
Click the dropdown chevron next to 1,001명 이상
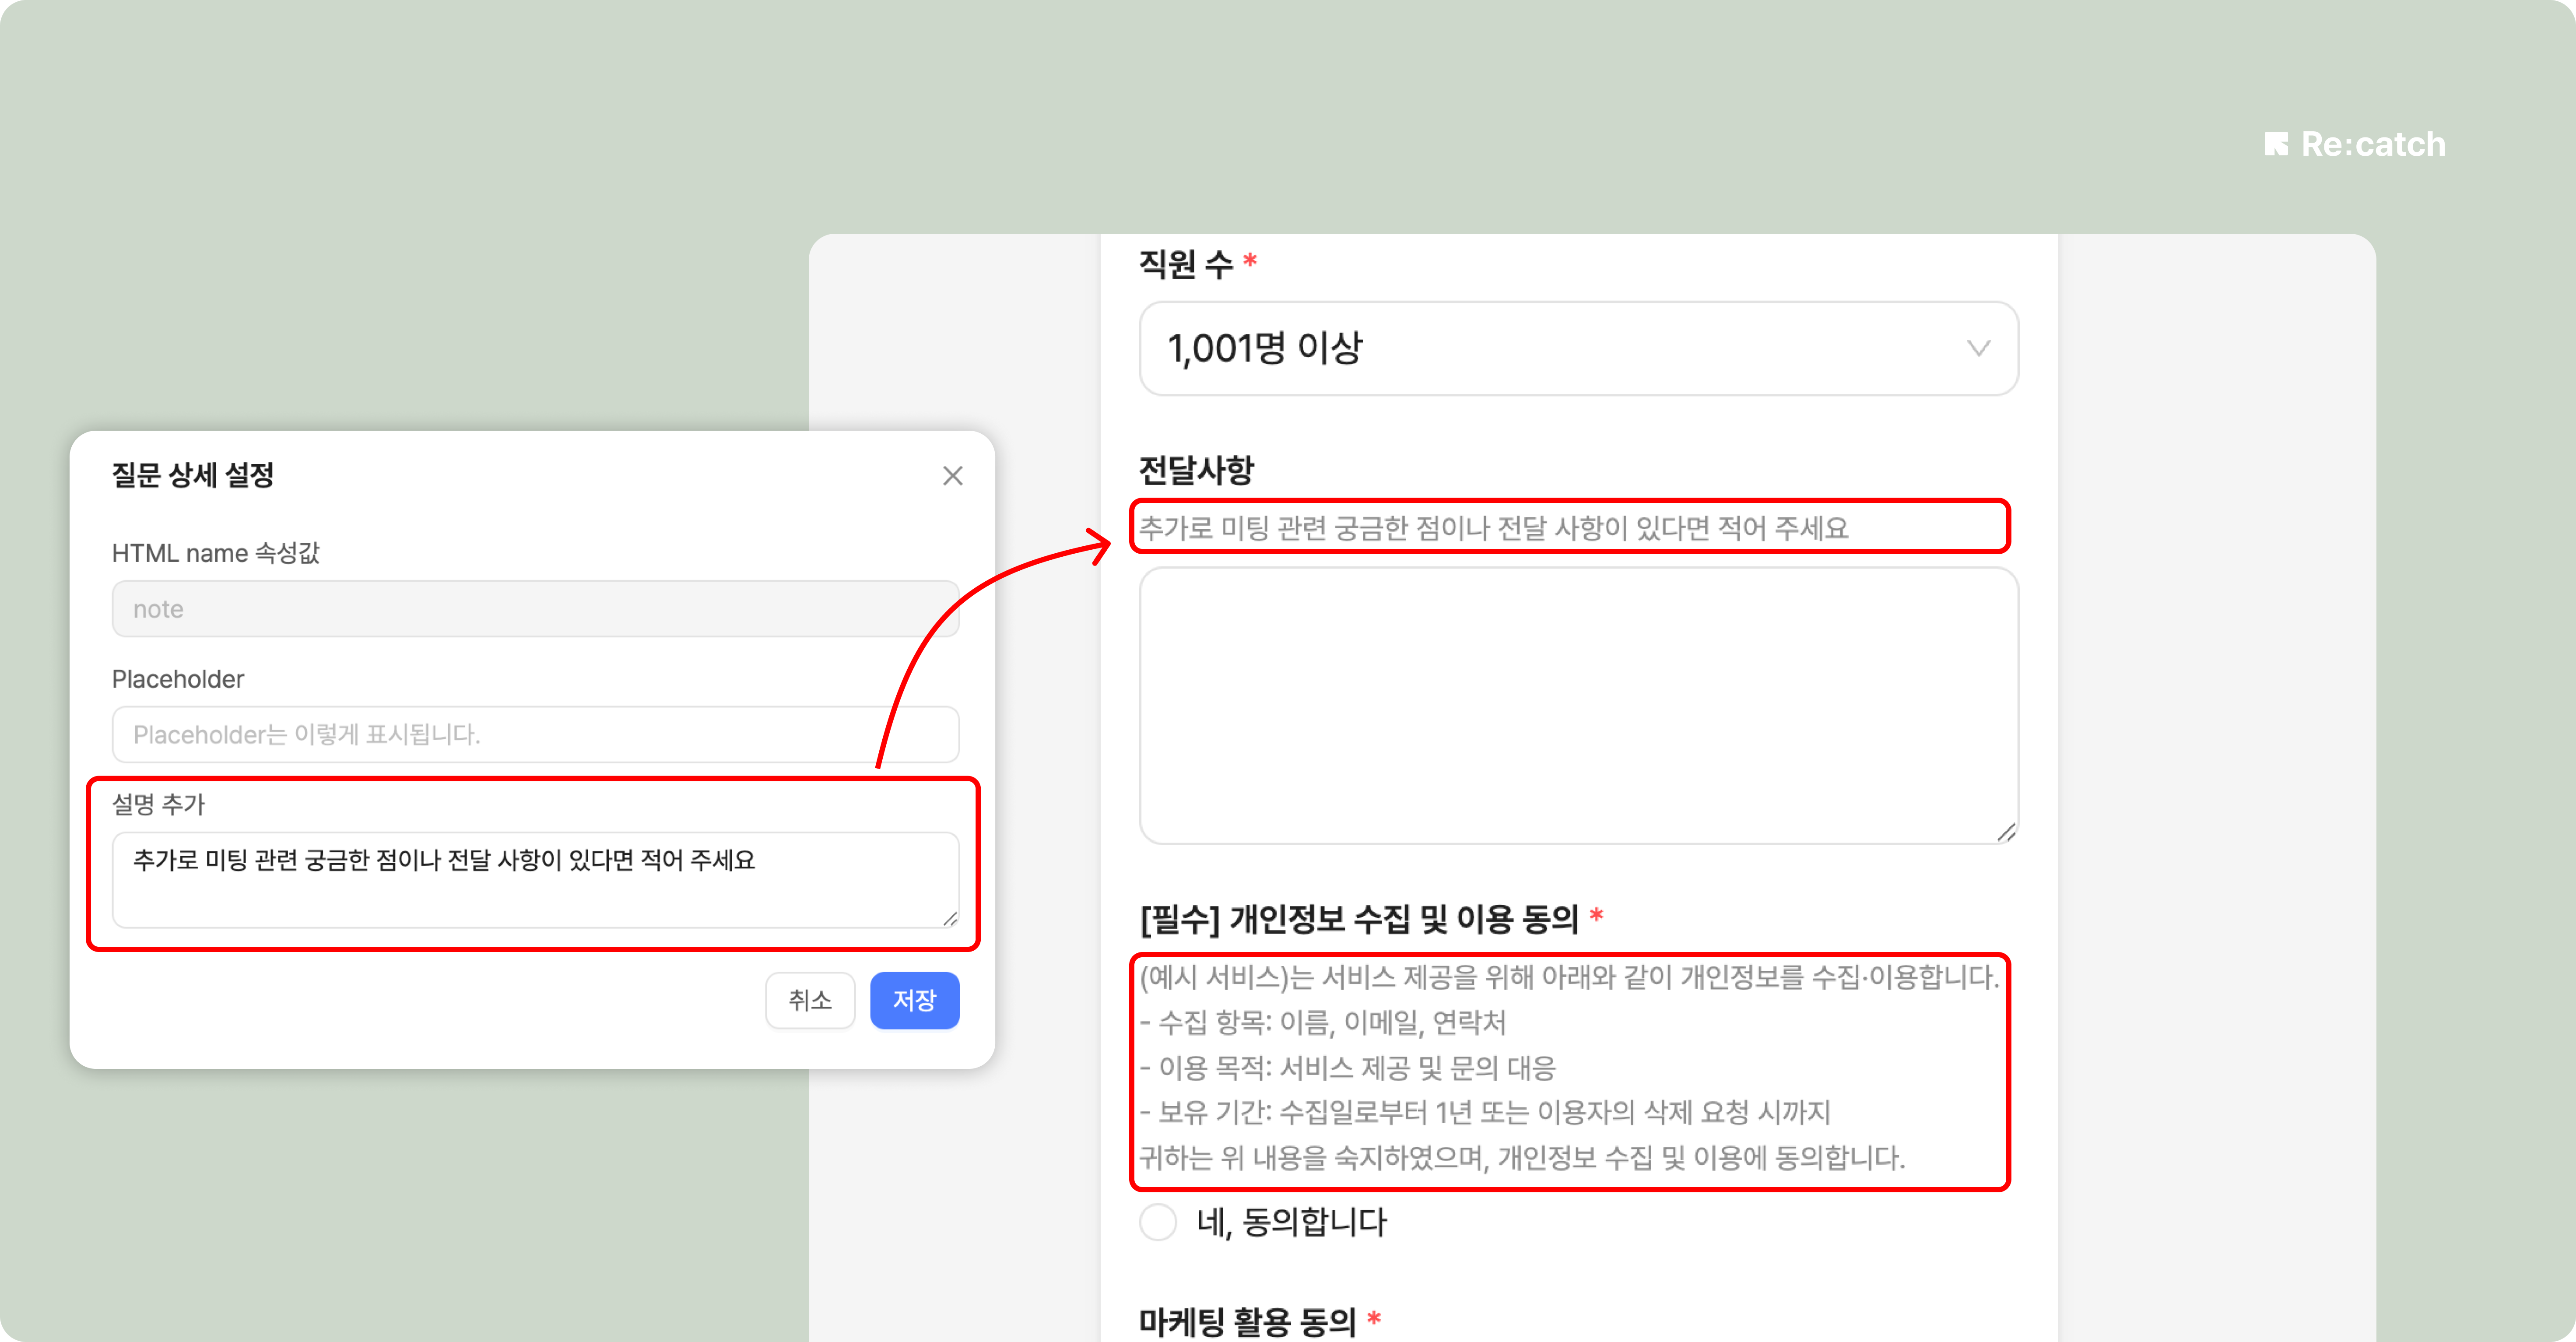click(x=1978, y=348)
